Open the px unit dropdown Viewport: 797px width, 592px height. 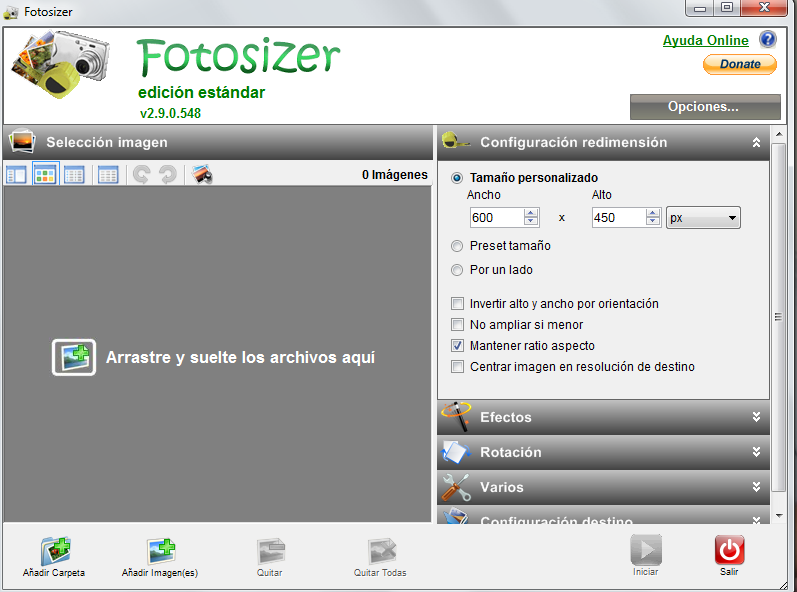pyautogui.click(x=703, y=217)
